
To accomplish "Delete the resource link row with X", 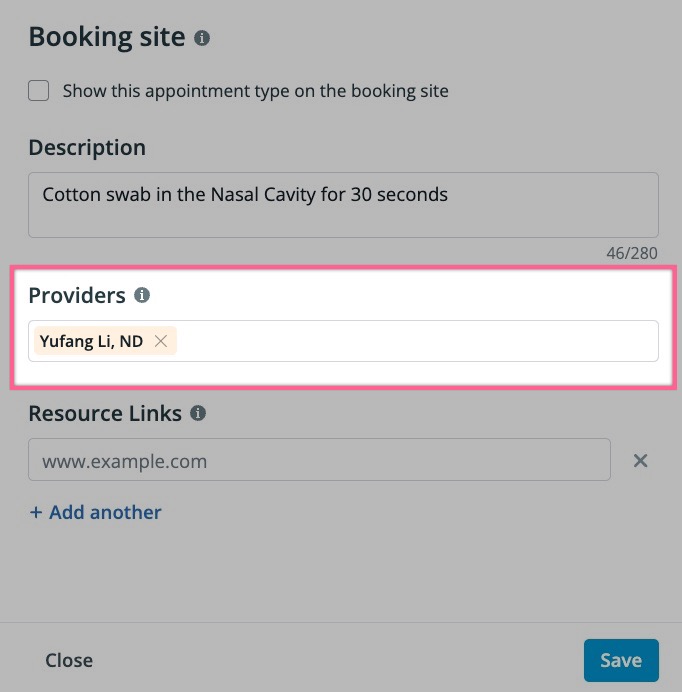I will point(641,461).
